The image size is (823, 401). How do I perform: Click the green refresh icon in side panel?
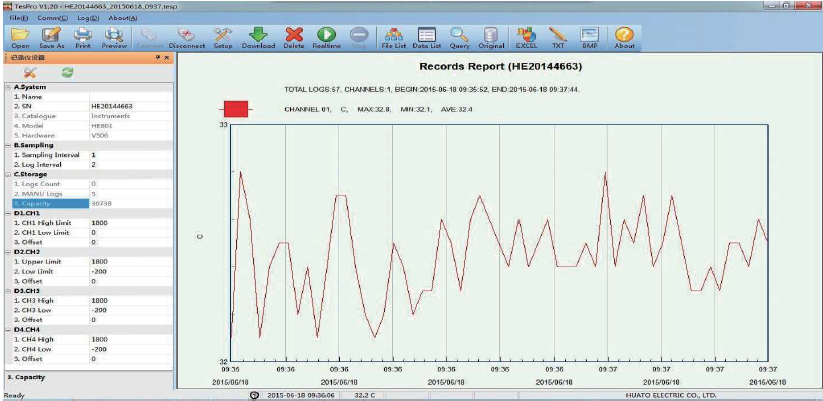click(x=67, y=73)
